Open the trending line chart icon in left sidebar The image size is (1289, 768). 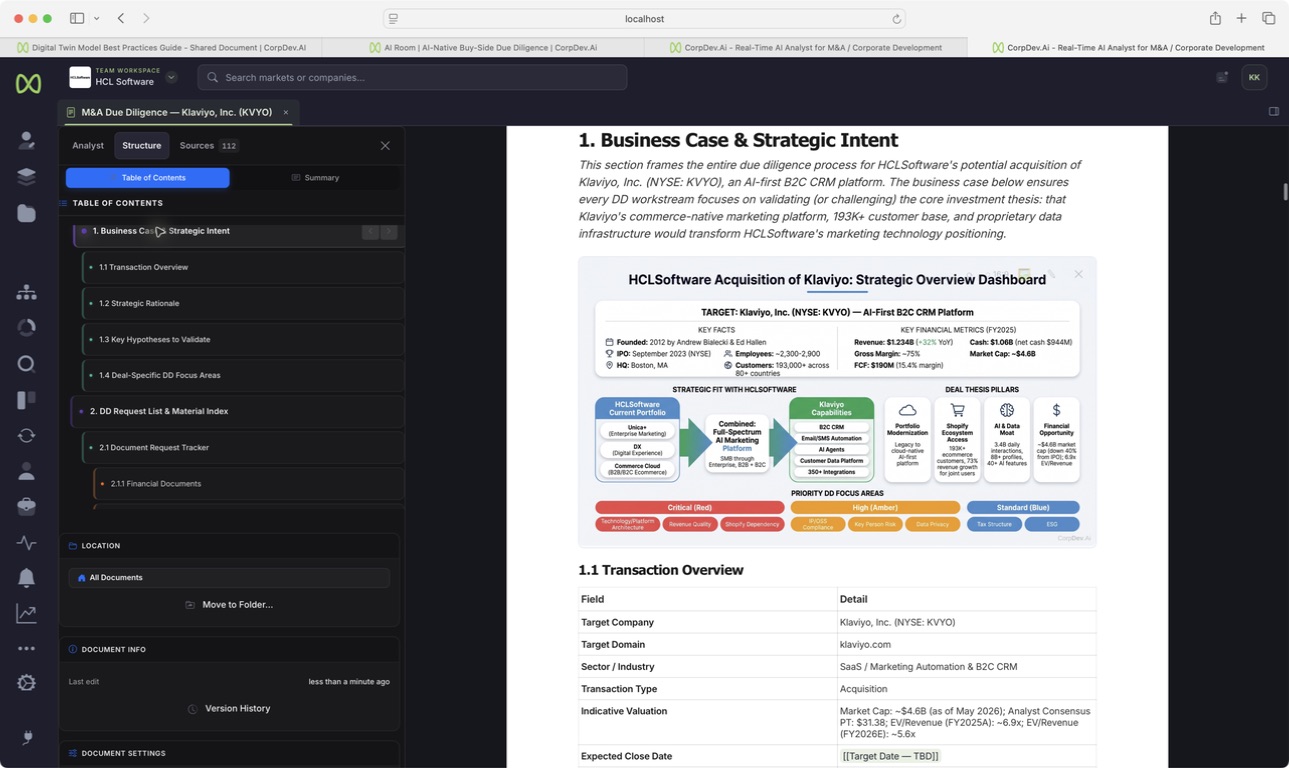click(27, 614)
